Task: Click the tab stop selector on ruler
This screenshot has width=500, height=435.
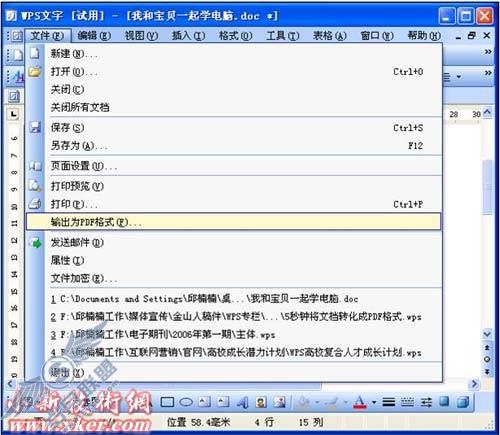Action: (13, 114)
